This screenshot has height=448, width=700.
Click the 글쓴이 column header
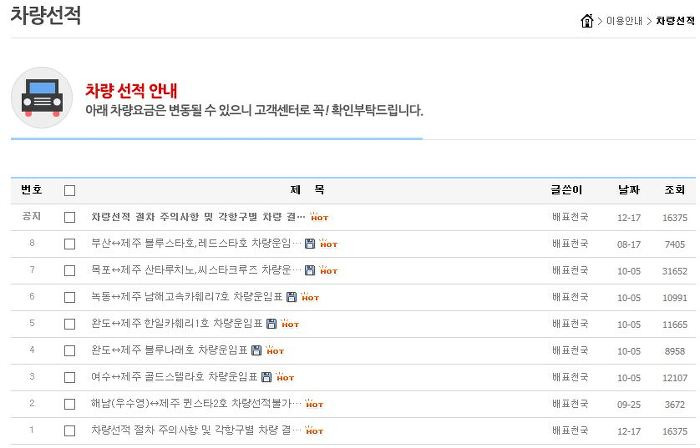point(567,190)
